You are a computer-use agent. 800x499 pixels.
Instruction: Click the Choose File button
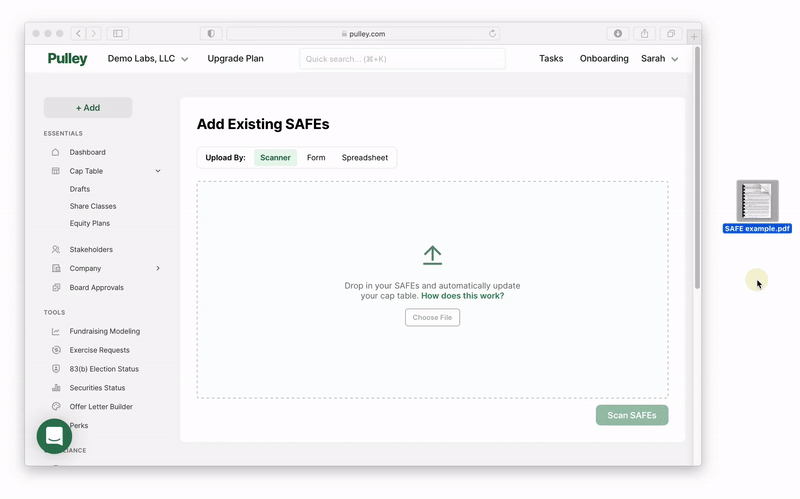click(x=432, y=317)
